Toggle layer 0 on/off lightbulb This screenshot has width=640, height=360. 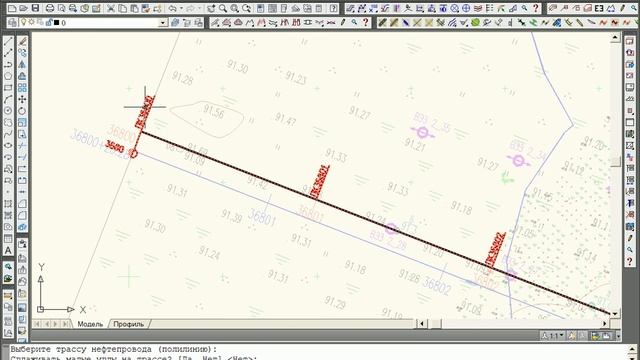24,22
